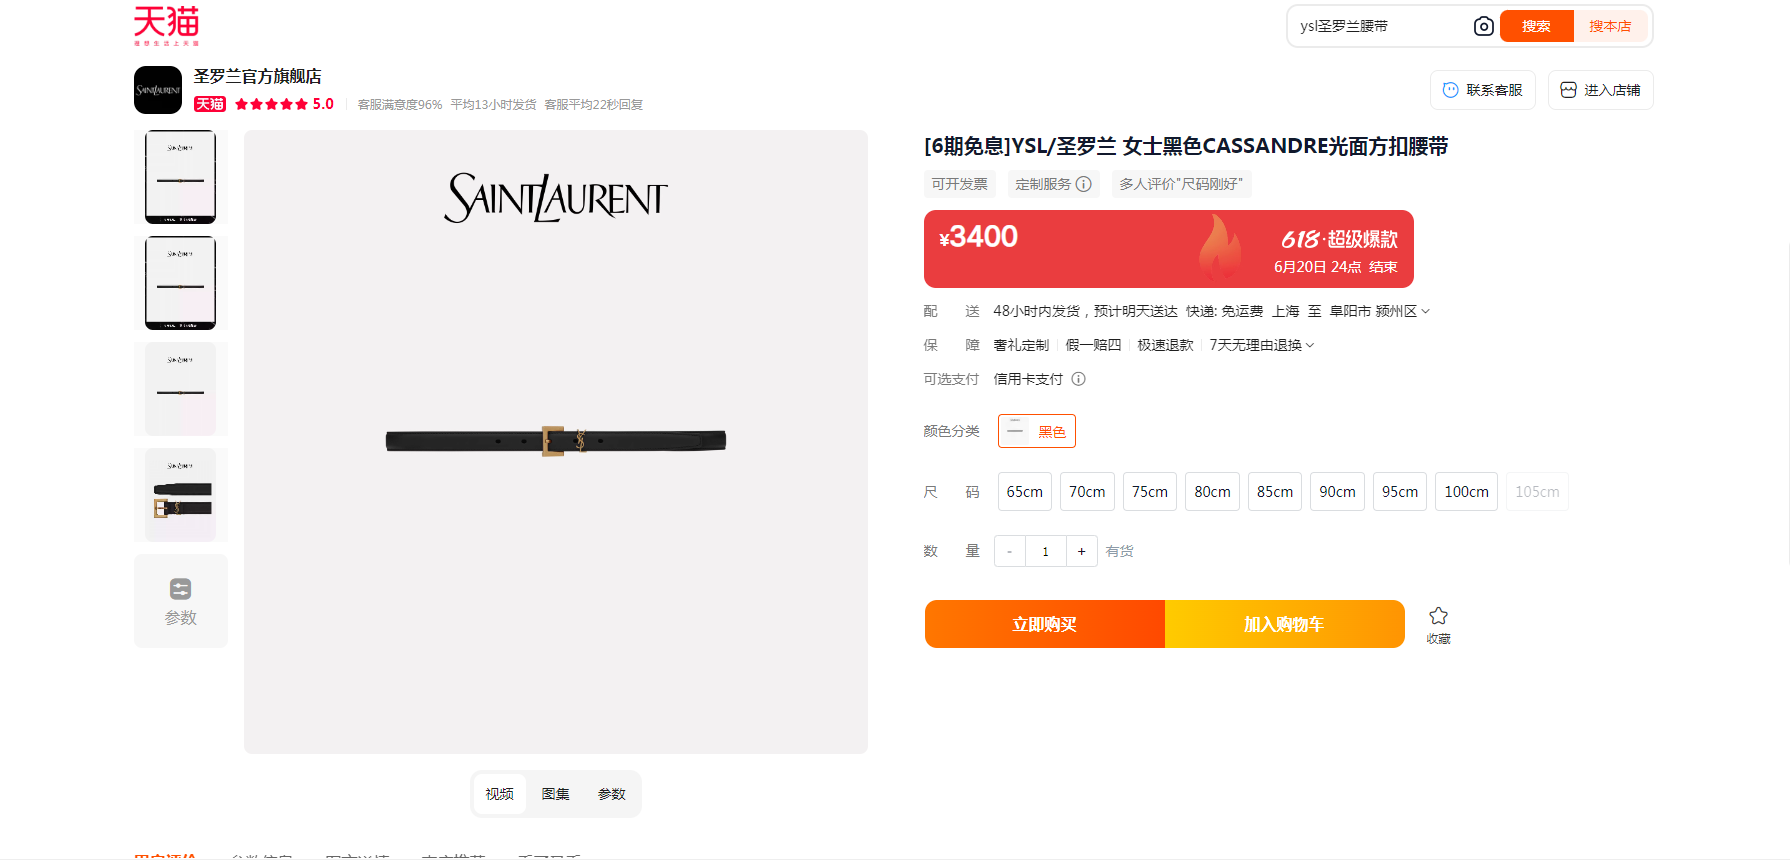1790x862 pixels.
Task: Click the quantity input field
Action: click(1046, 551)
